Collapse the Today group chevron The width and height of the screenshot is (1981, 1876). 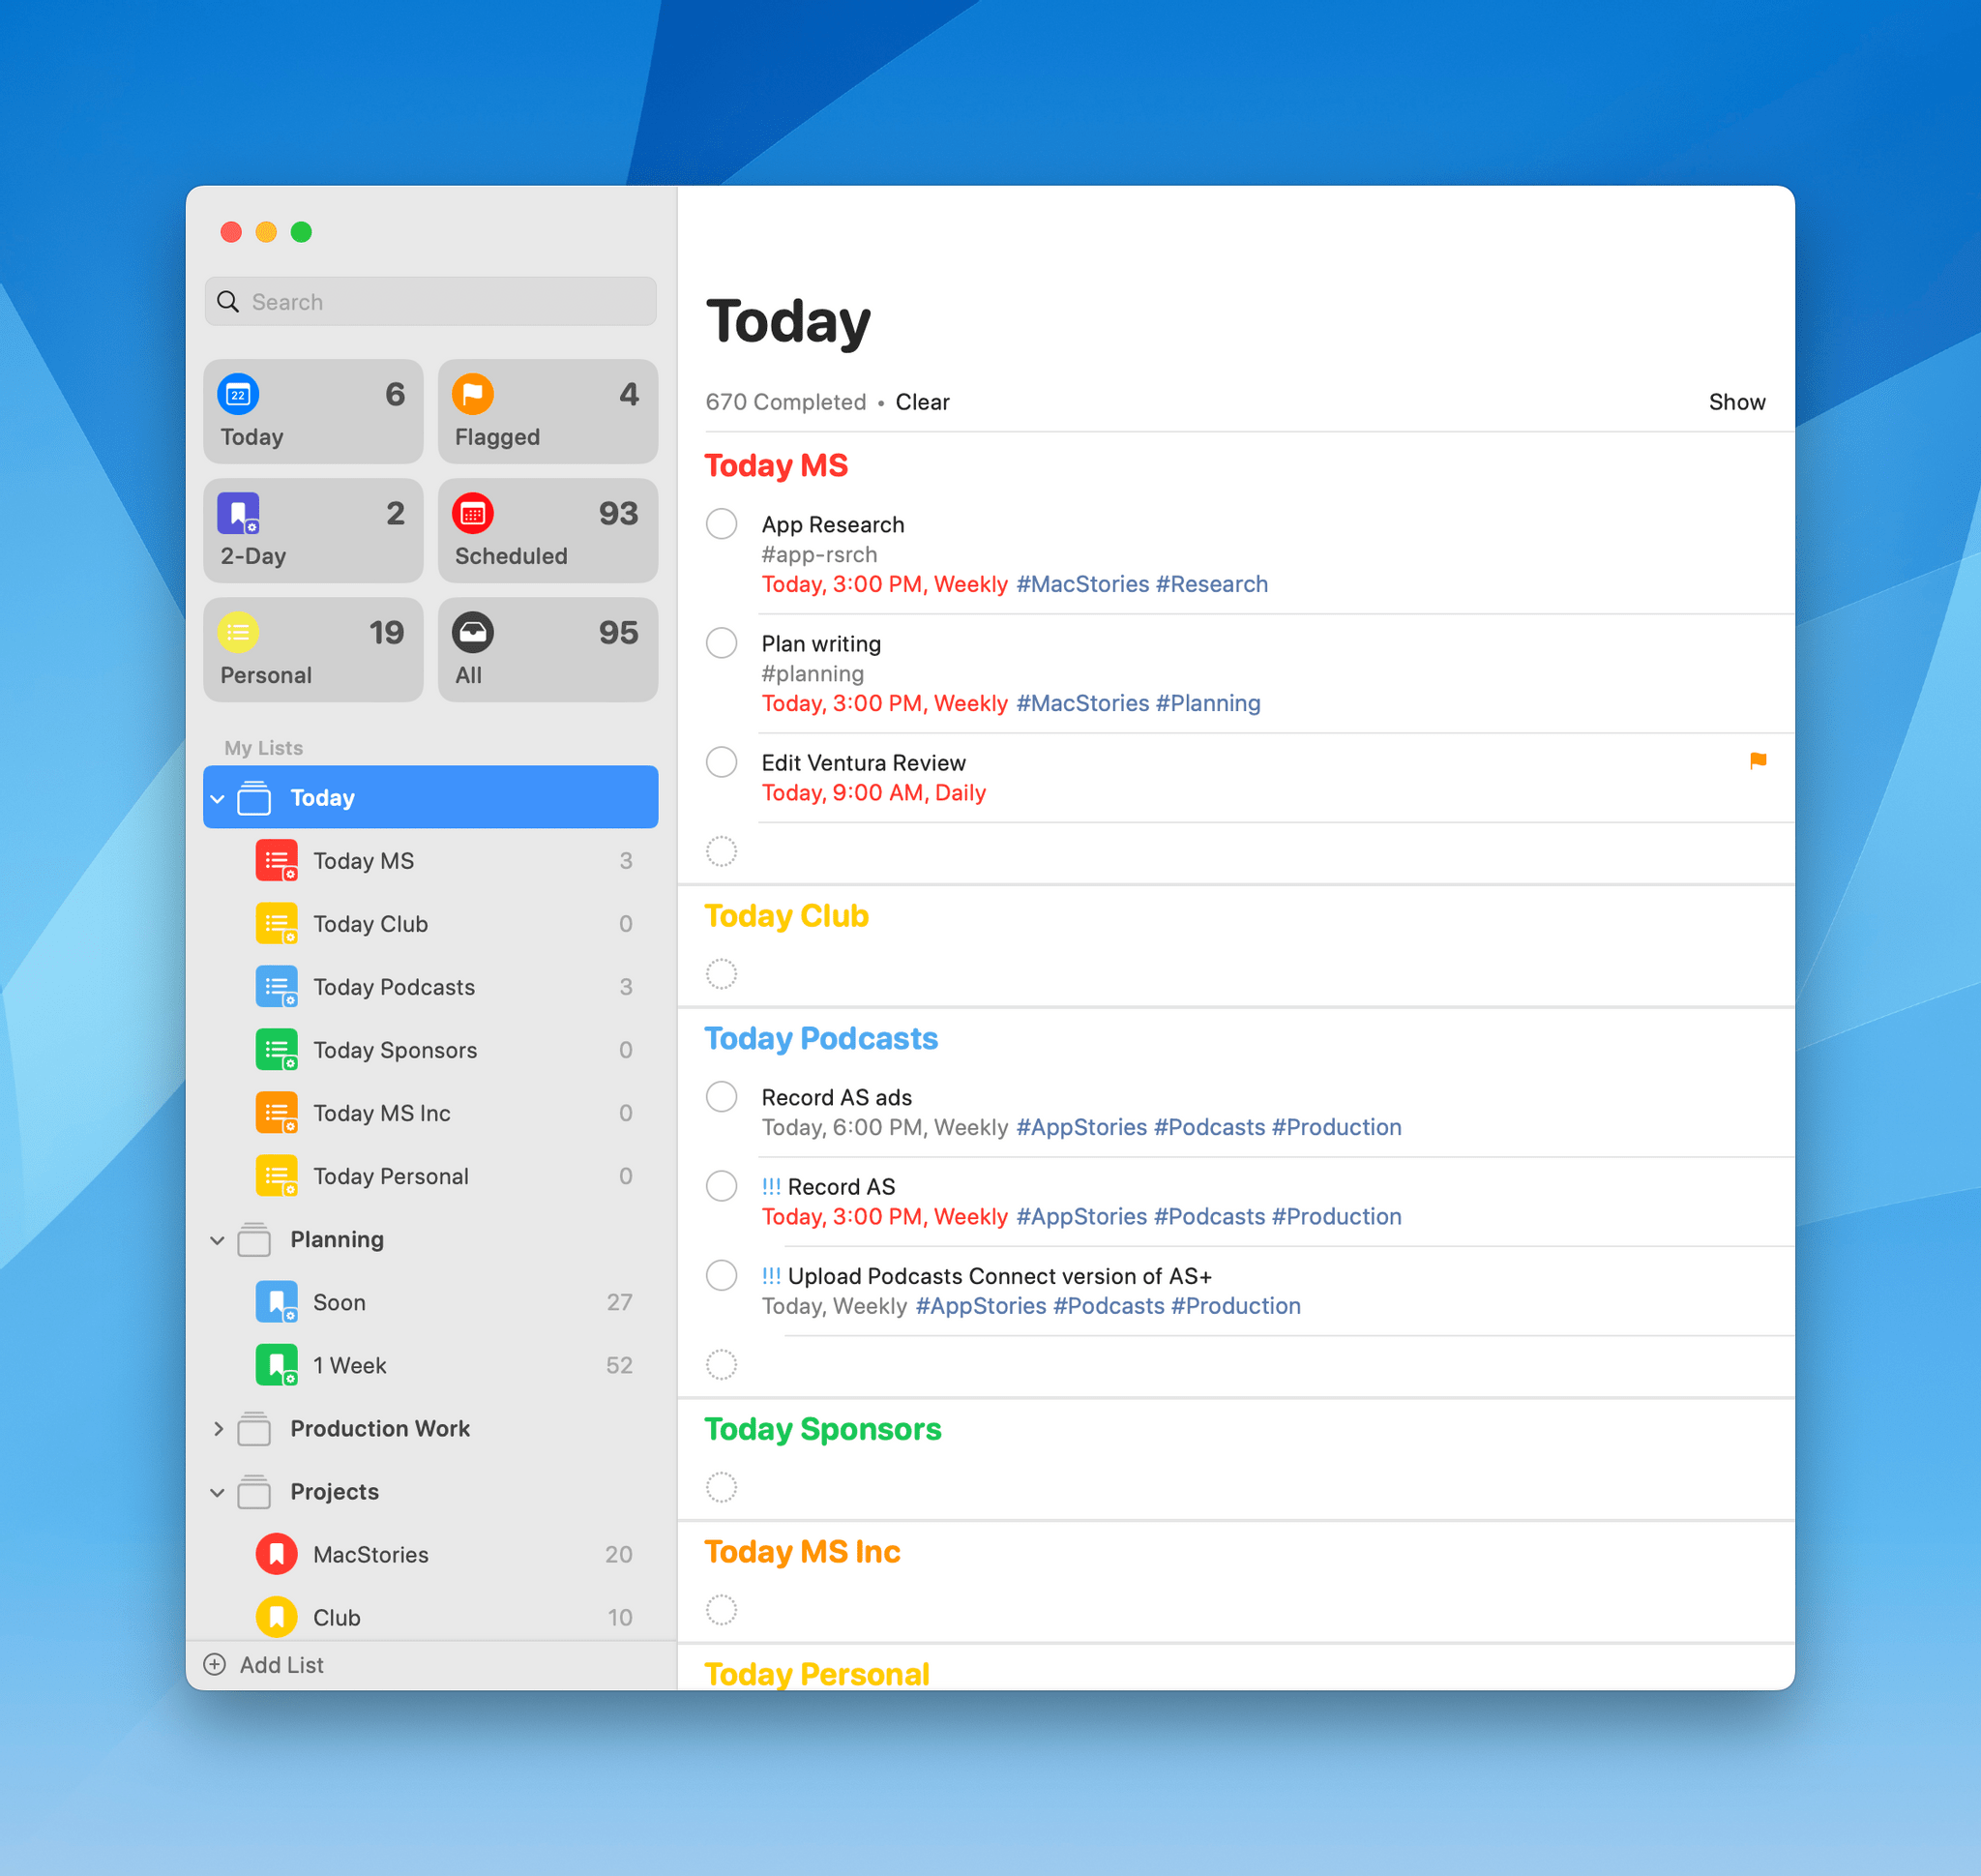coord(217,799)
